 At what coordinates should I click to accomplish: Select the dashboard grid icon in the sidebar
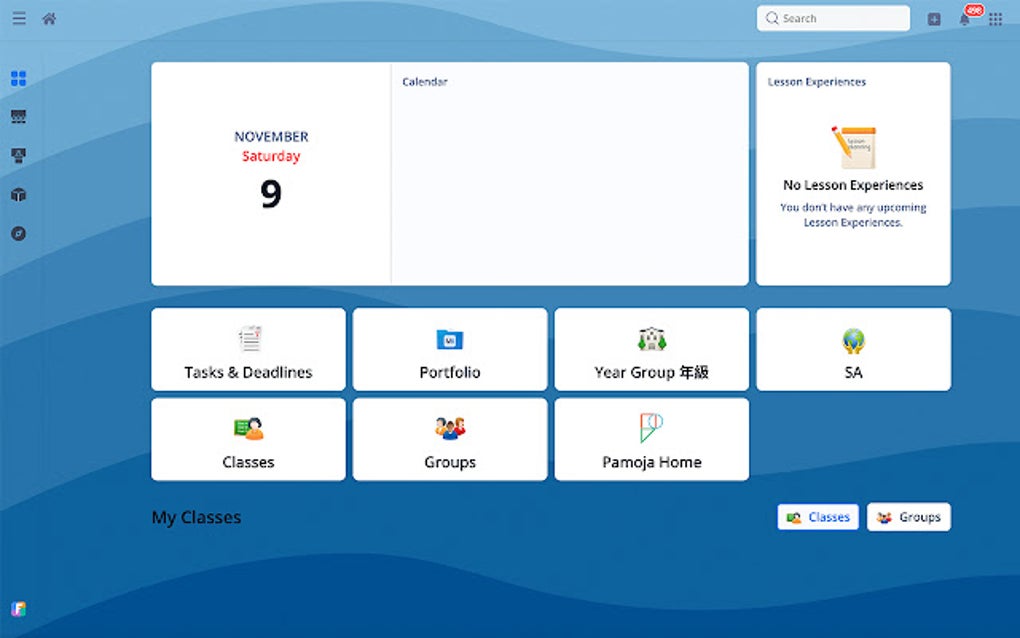17,78
